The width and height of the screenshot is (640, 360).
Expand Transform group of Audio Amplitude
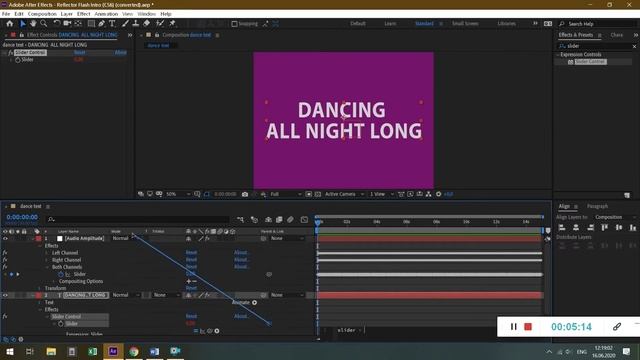(40, 288)
